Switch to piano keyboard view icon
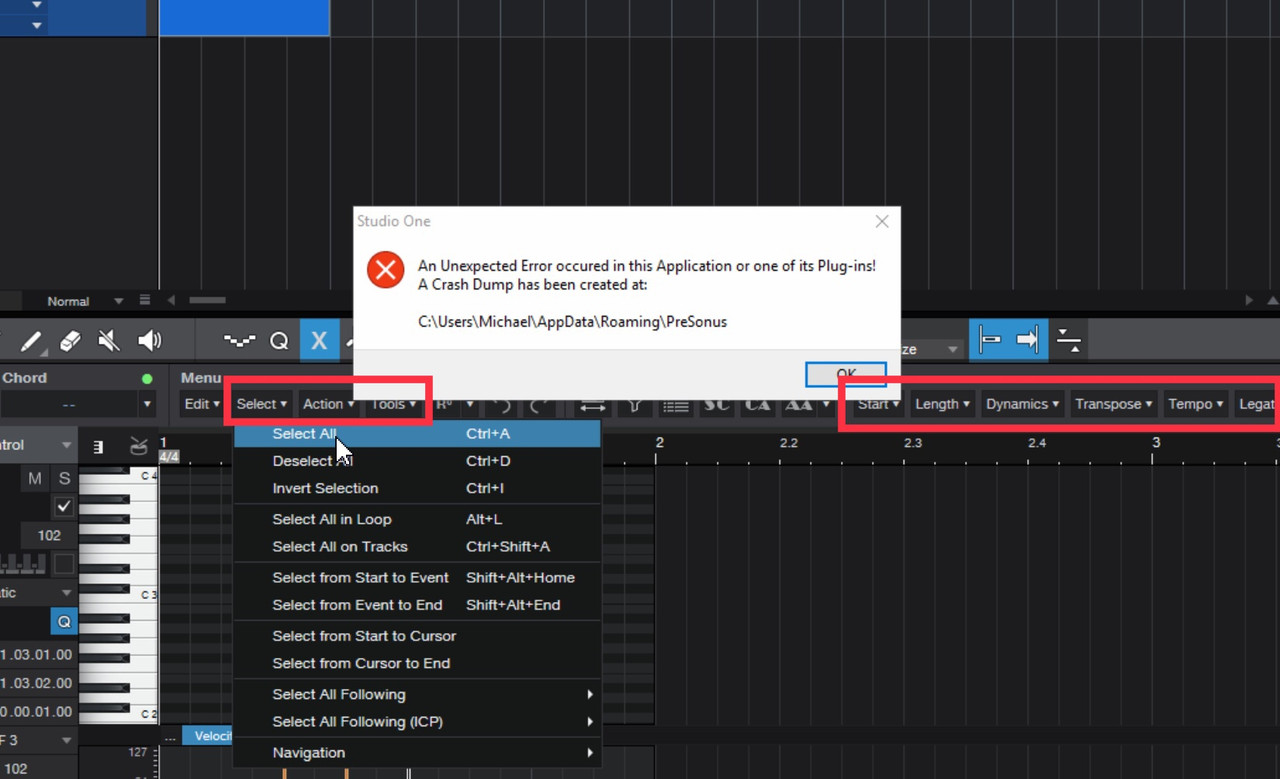The height and width of the screenshot is (779, 1280). [98, 447]
